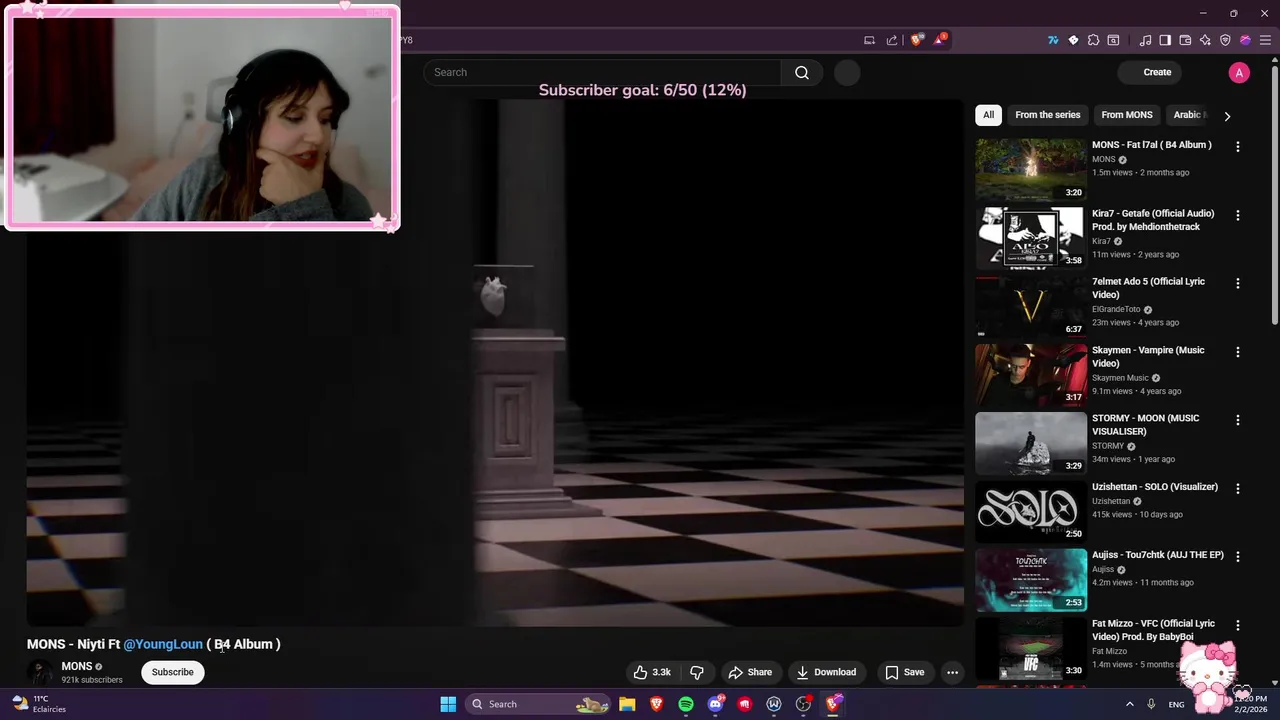Screen dimensions: 1280x720
Task: Click the voice search circle button
Action: point(847,72)
